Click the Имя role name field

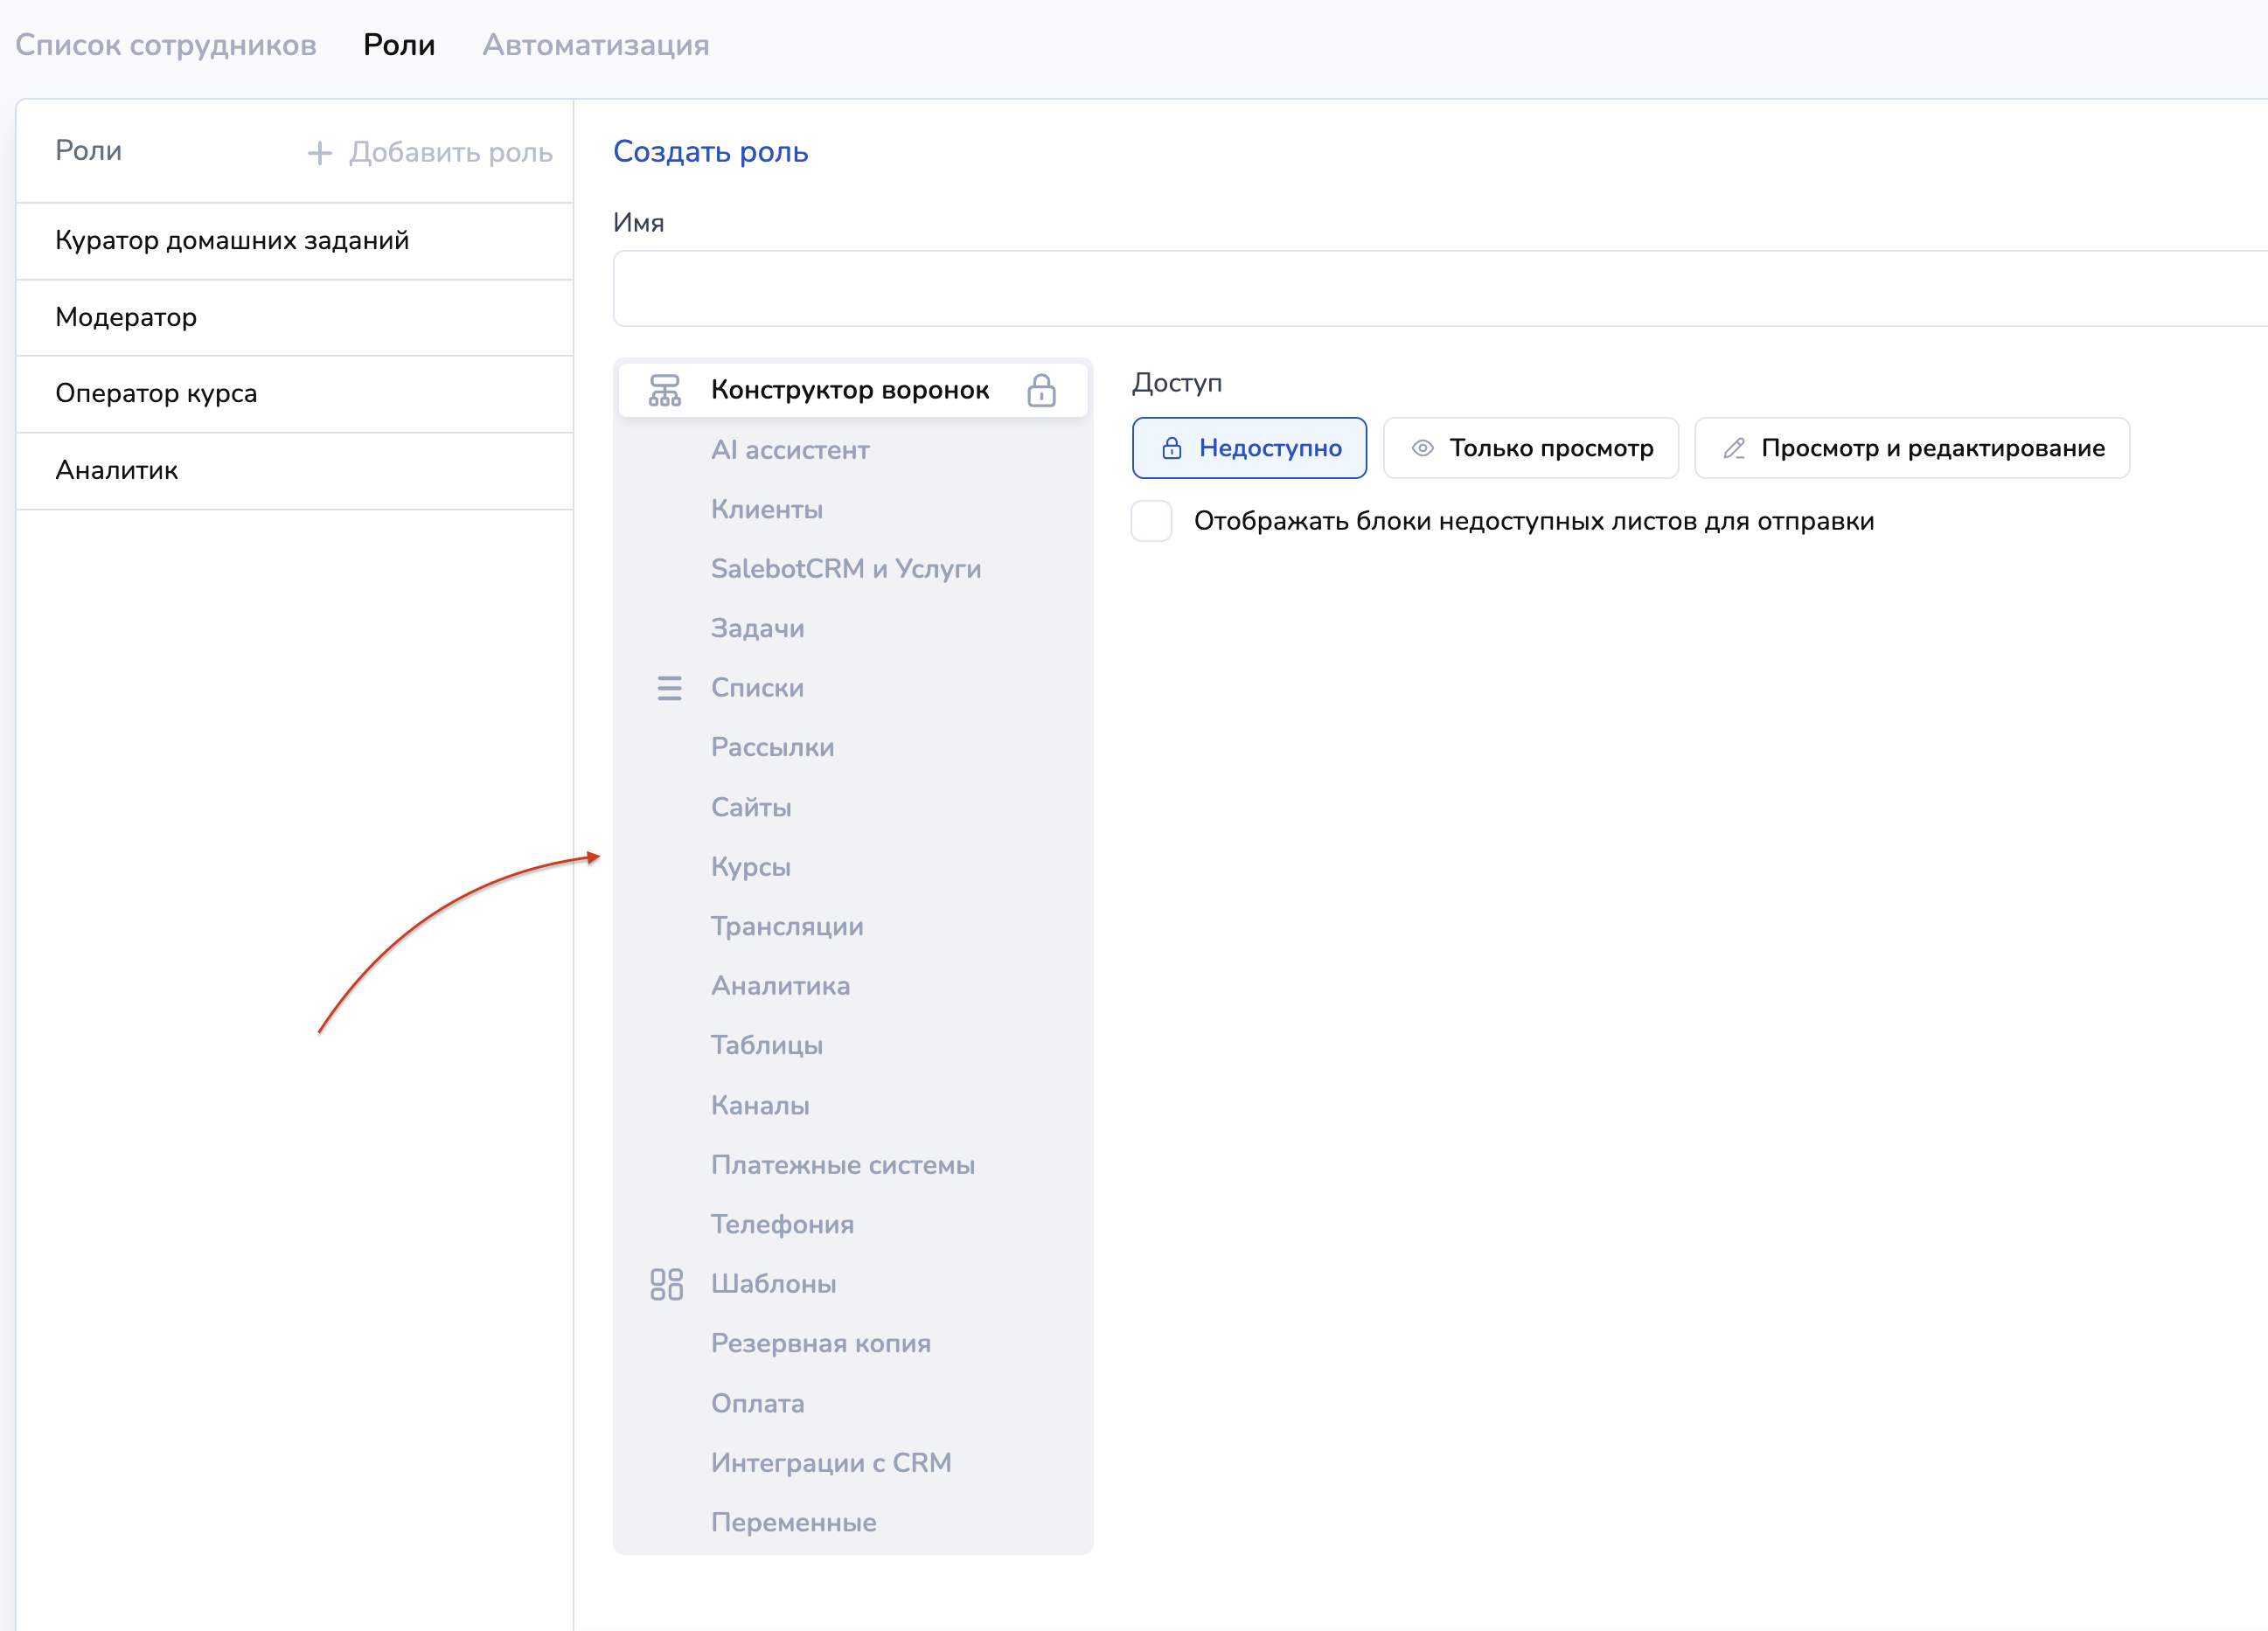coord(1438,288)
